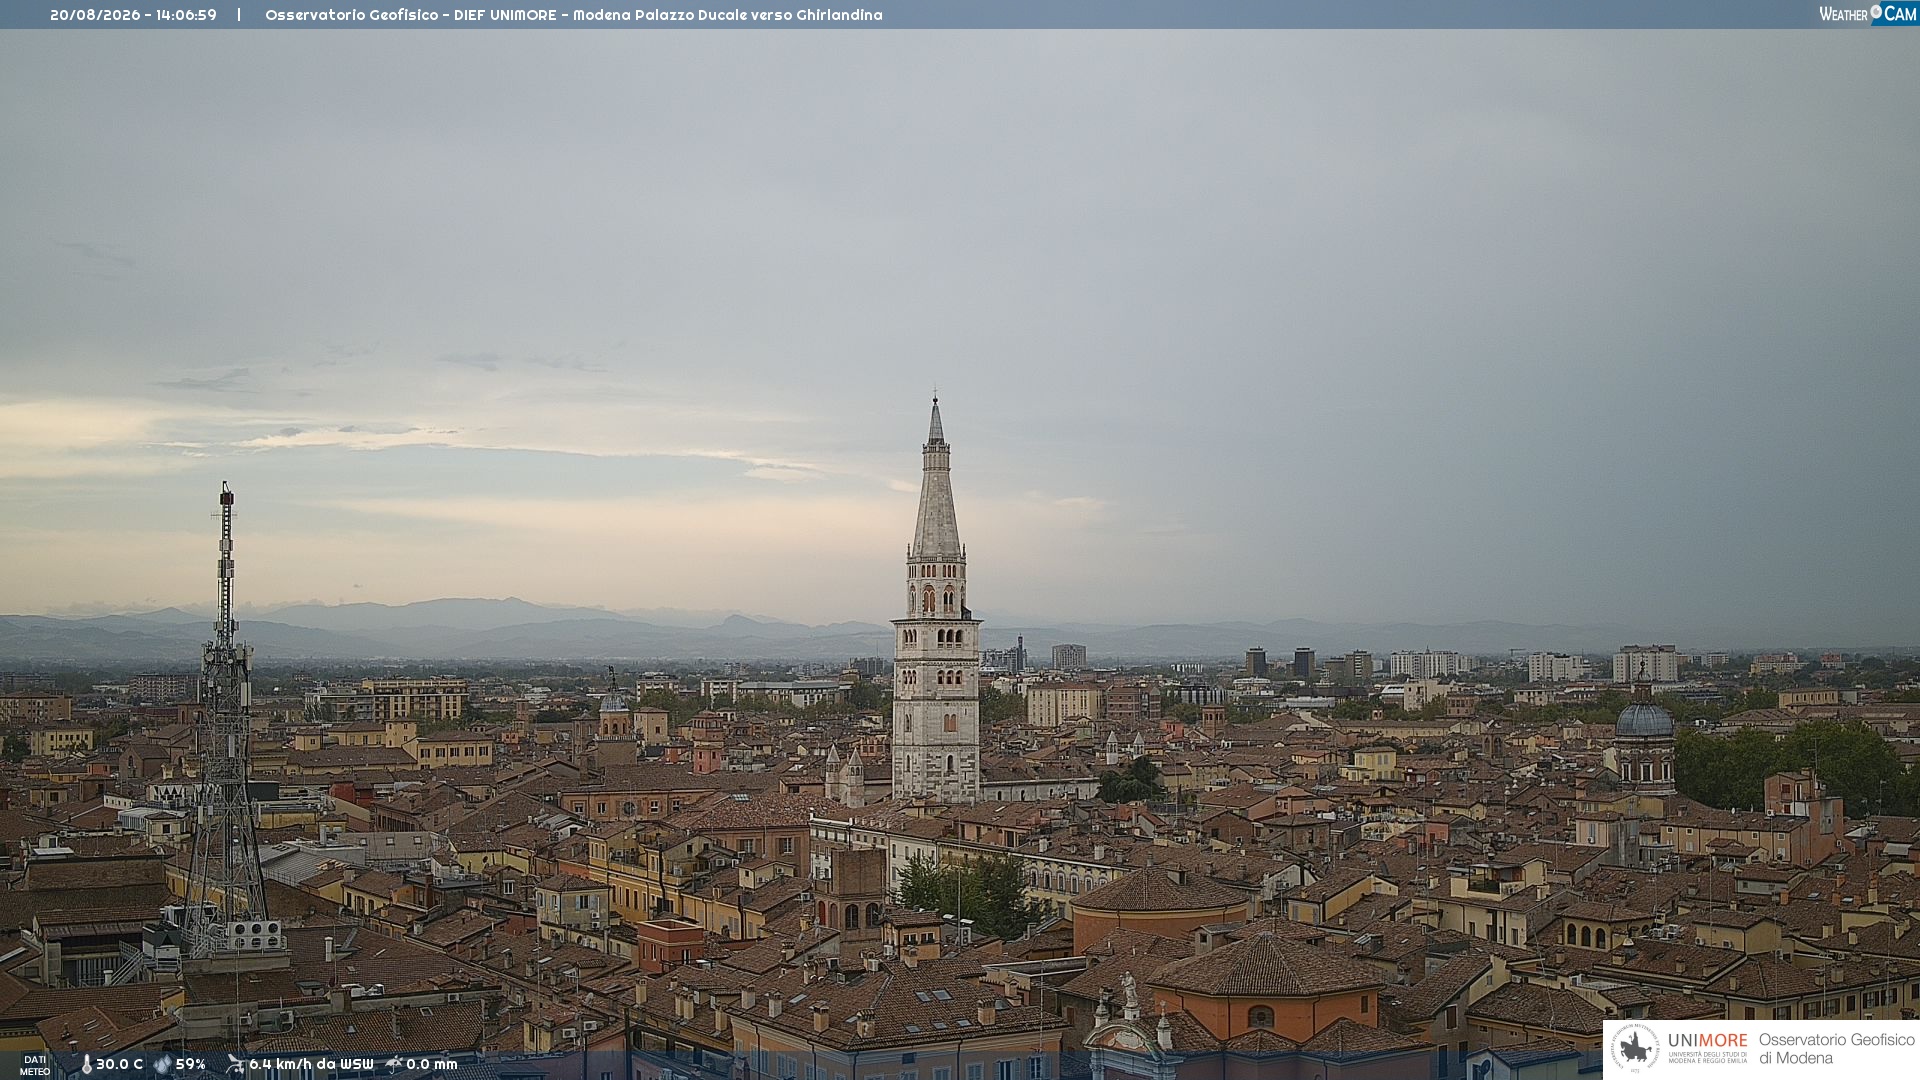1920x1080 pixels.
Task: Click the Ghirlandina tower spire tip
Action: point(936,400)
